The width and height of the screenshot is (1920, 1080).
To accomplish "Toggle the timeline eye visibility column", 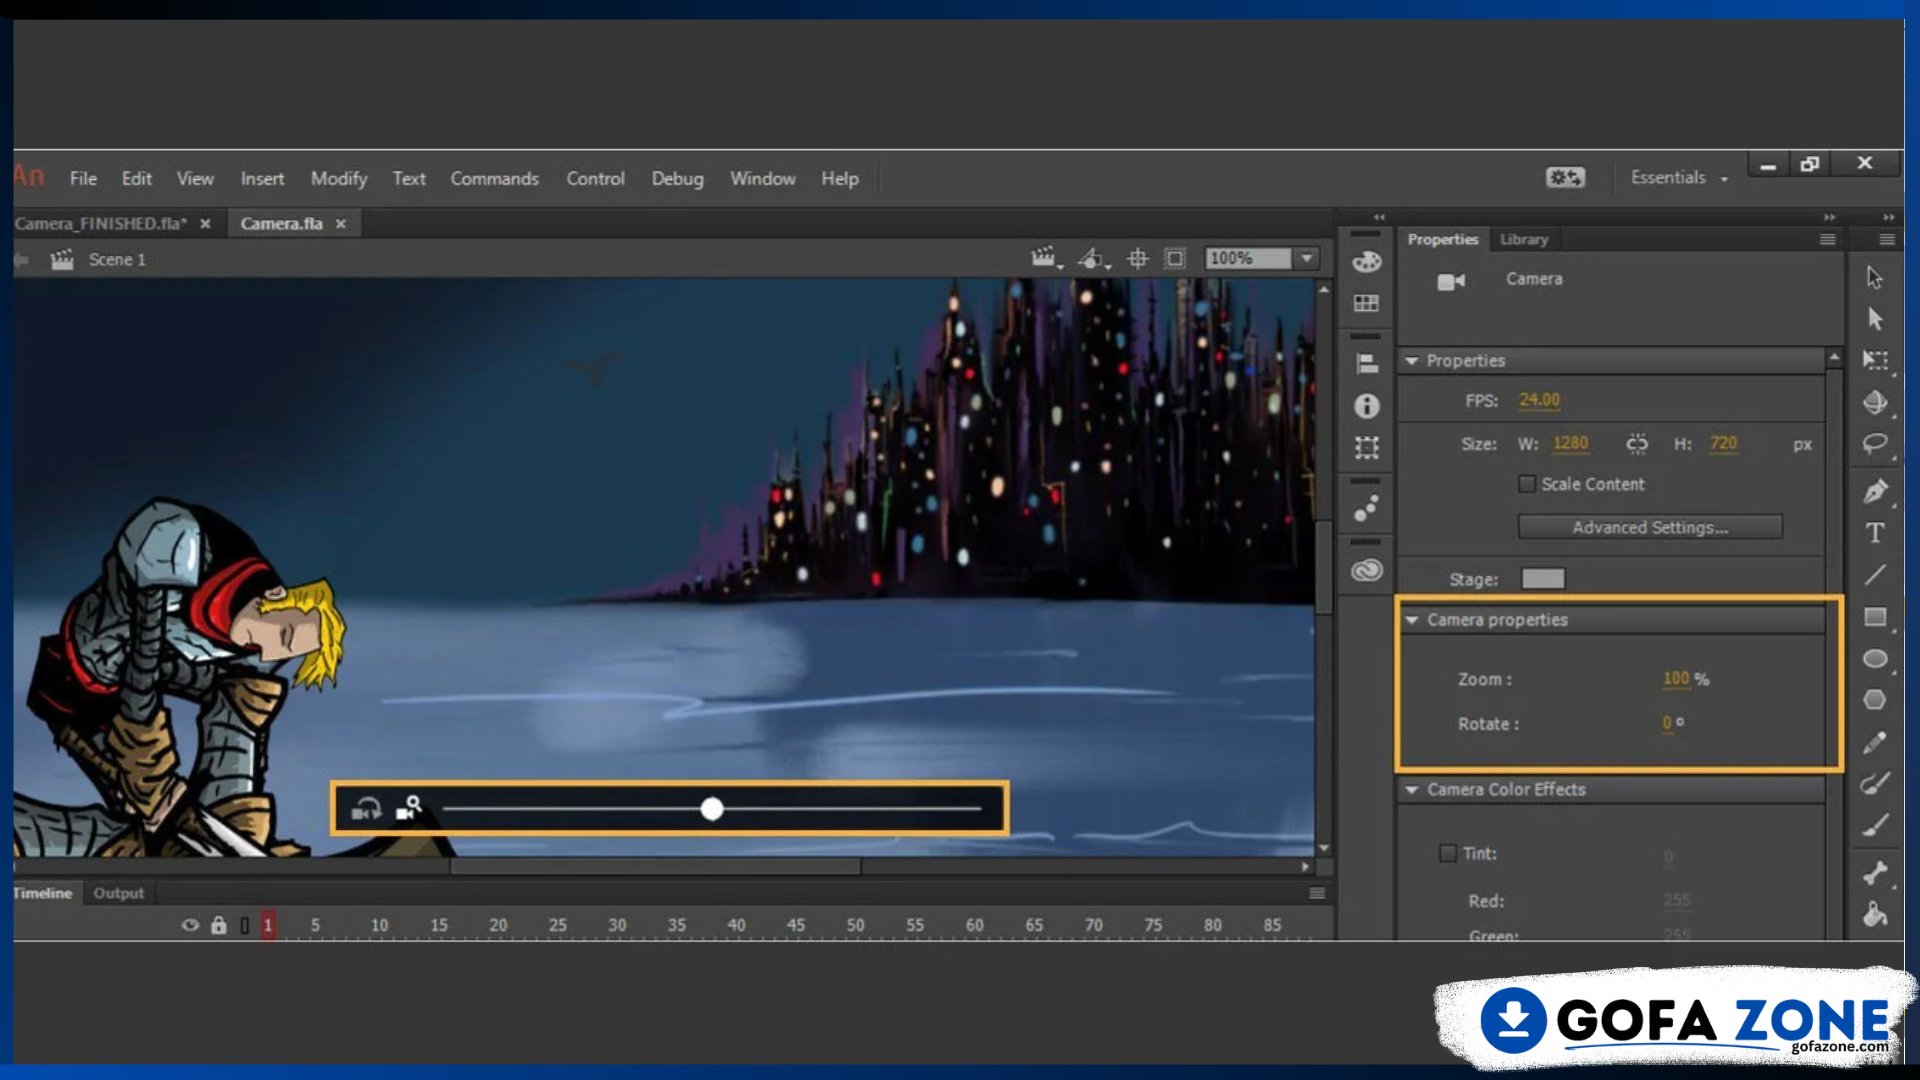I will click(190, 925).
